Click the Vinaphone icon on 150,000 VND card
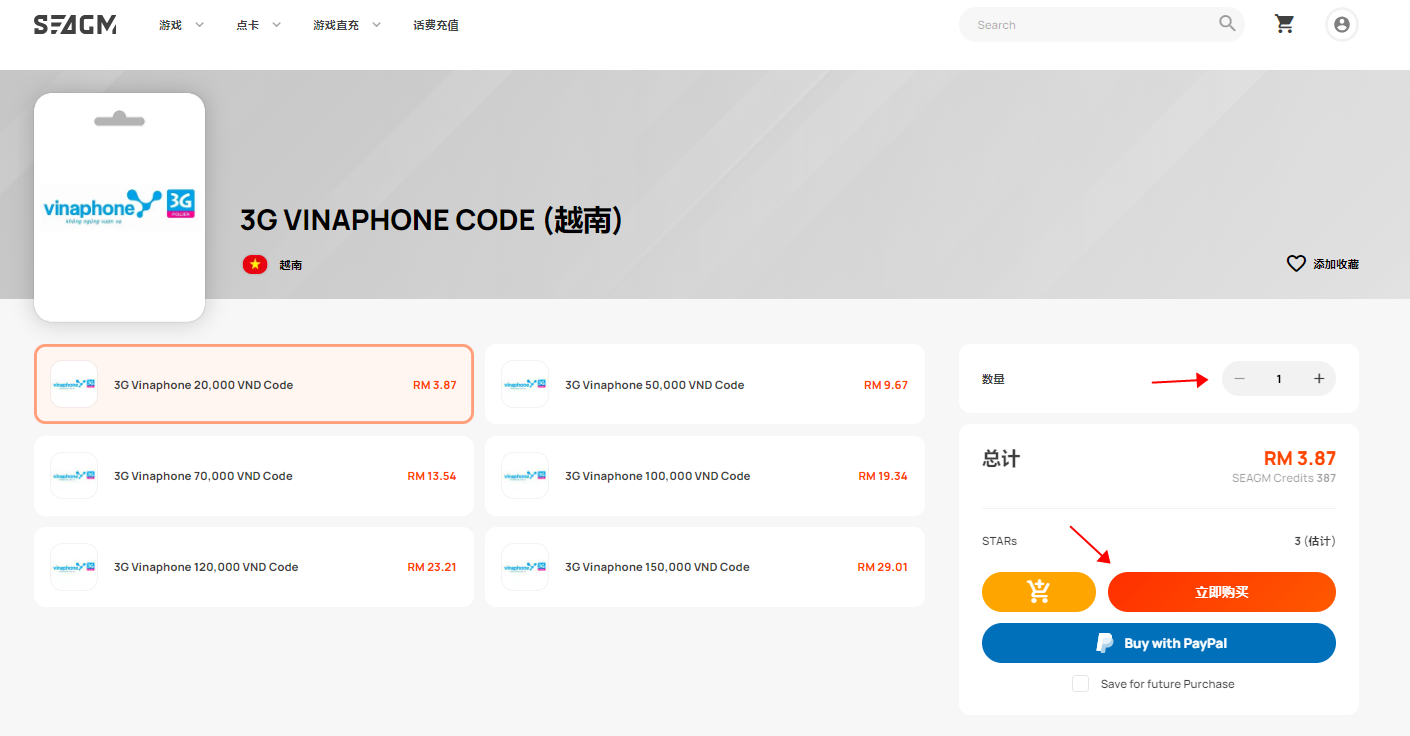Image resolution: width=1410 pixels, height=736 pixels. [525, 567]
